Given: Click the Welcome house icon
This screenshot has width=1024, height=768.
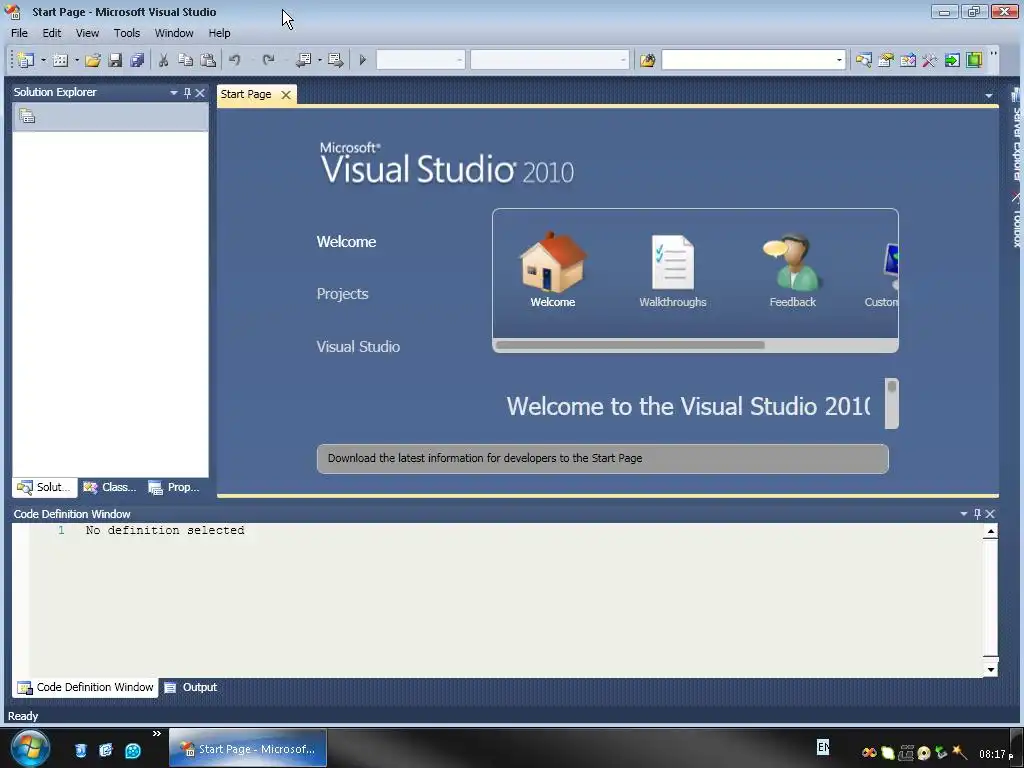Looking at the screenshot, I should 552,262.
